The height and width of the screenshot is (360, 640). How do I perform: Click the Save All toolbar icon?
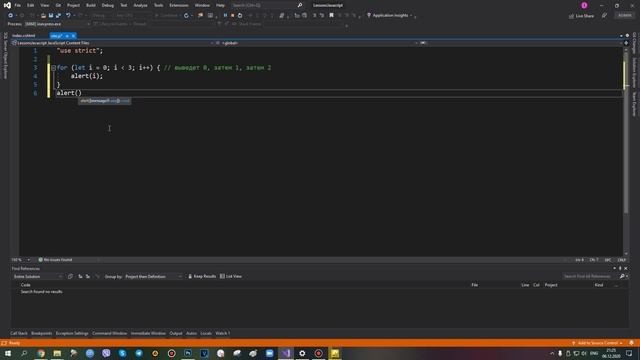58,16
